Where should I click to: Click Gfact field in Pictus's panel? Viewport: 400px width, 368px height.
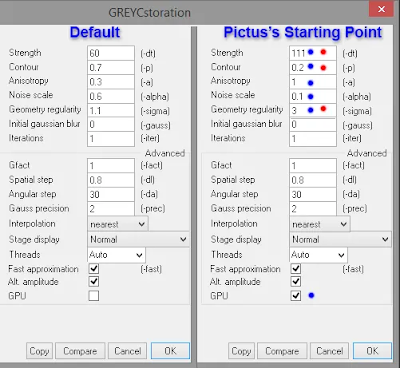click(x=313, y=166)
